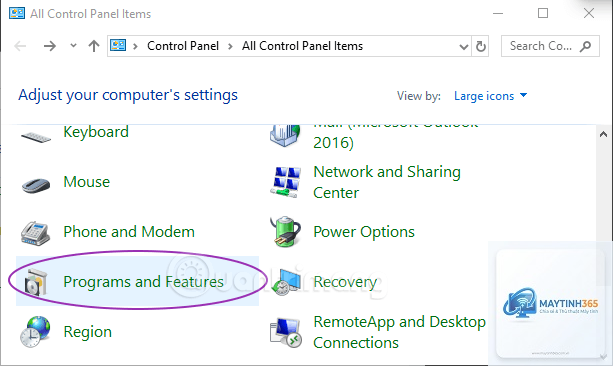The width and height of the screenshot is (613, 366).
Task: Open the Region settings link
Action: point(88,332)
